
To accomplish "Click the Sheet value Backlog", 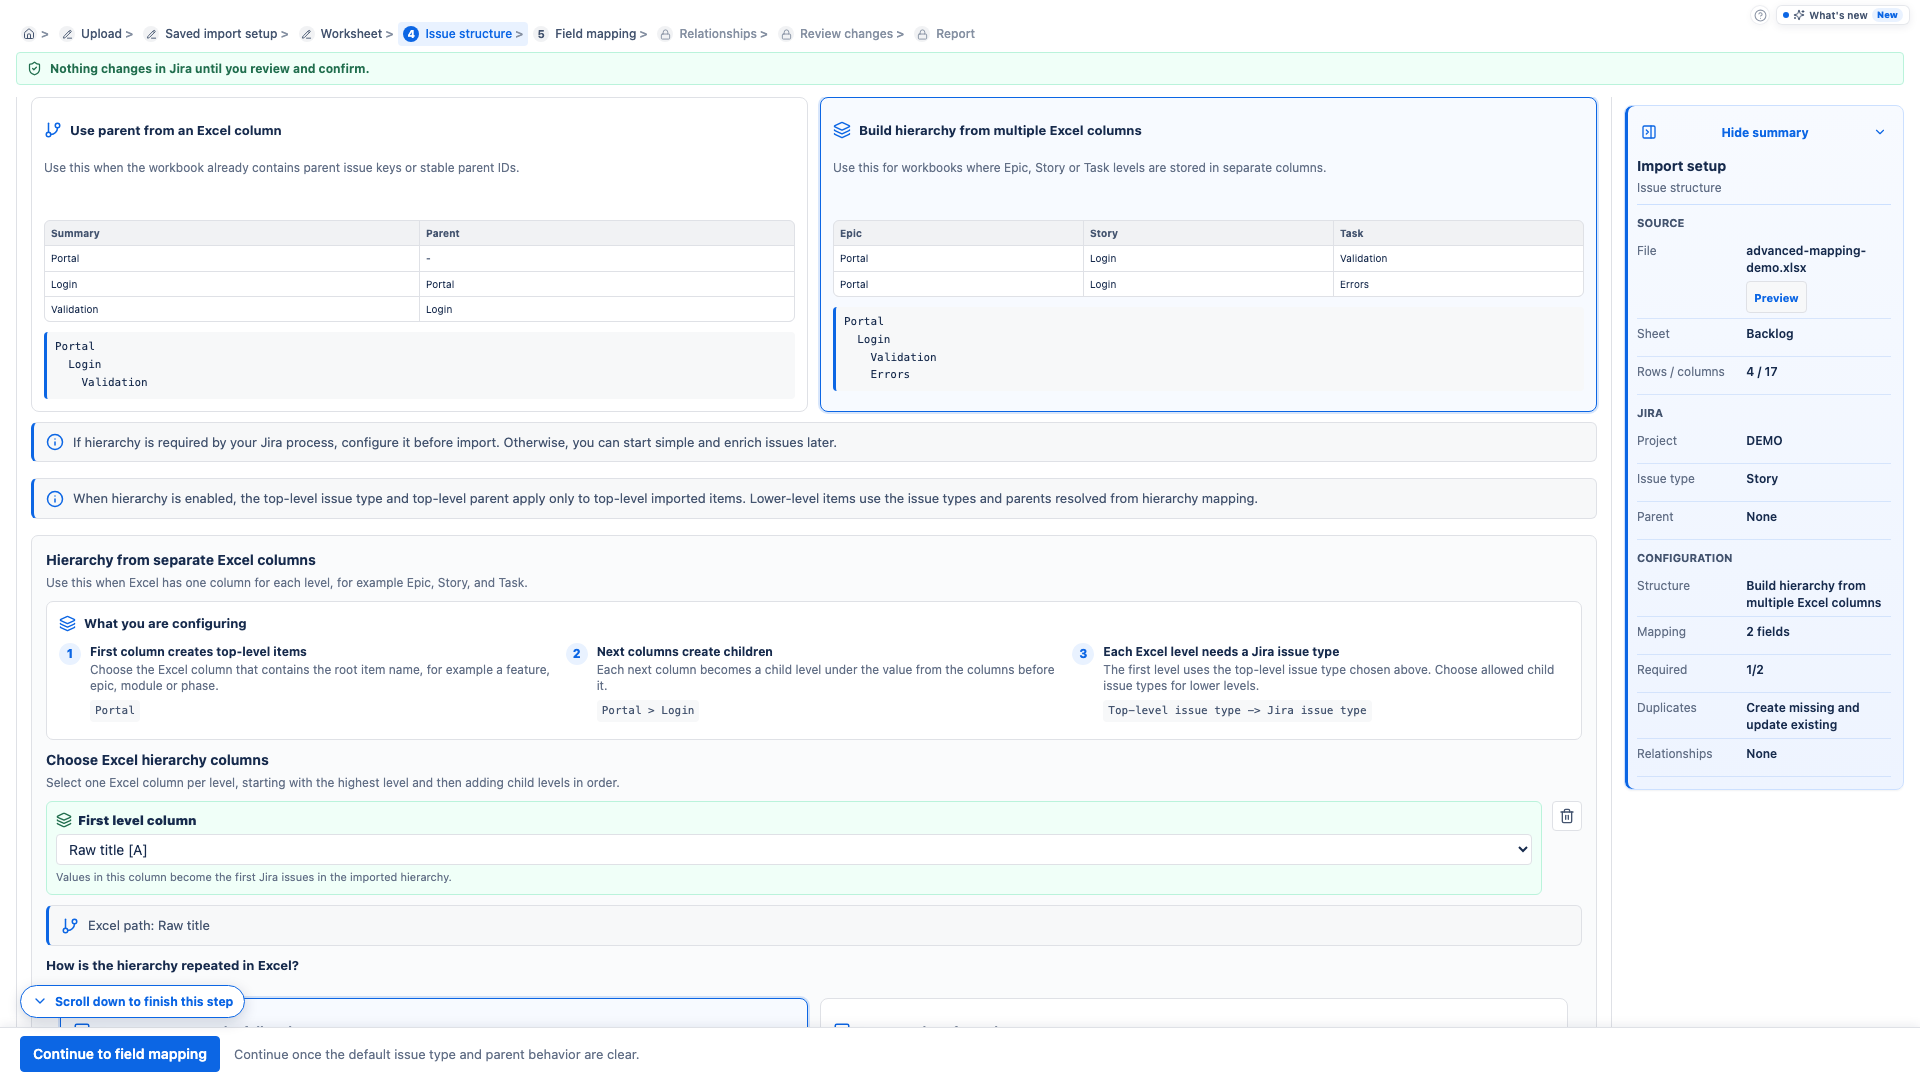I will point(1770,334).
